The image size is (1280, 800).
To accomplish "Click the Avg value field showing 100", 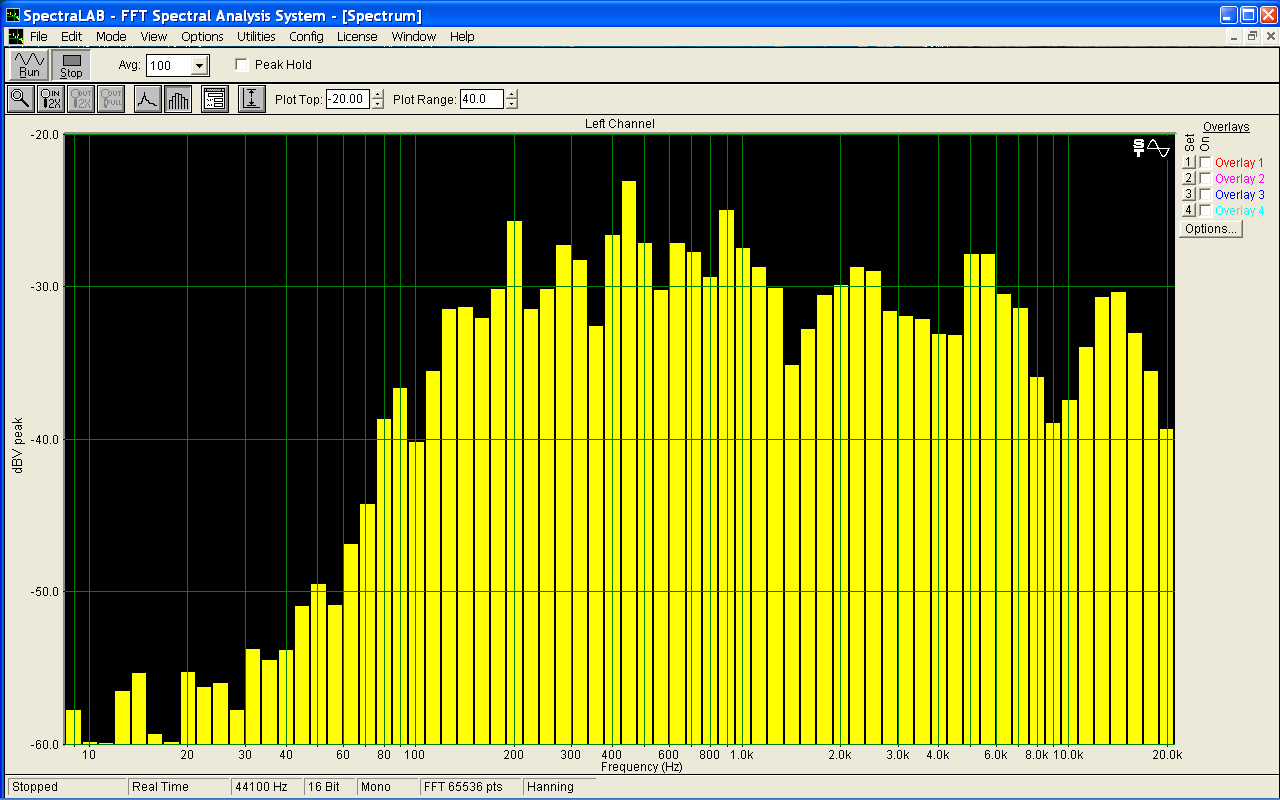I will click(168, 66).
